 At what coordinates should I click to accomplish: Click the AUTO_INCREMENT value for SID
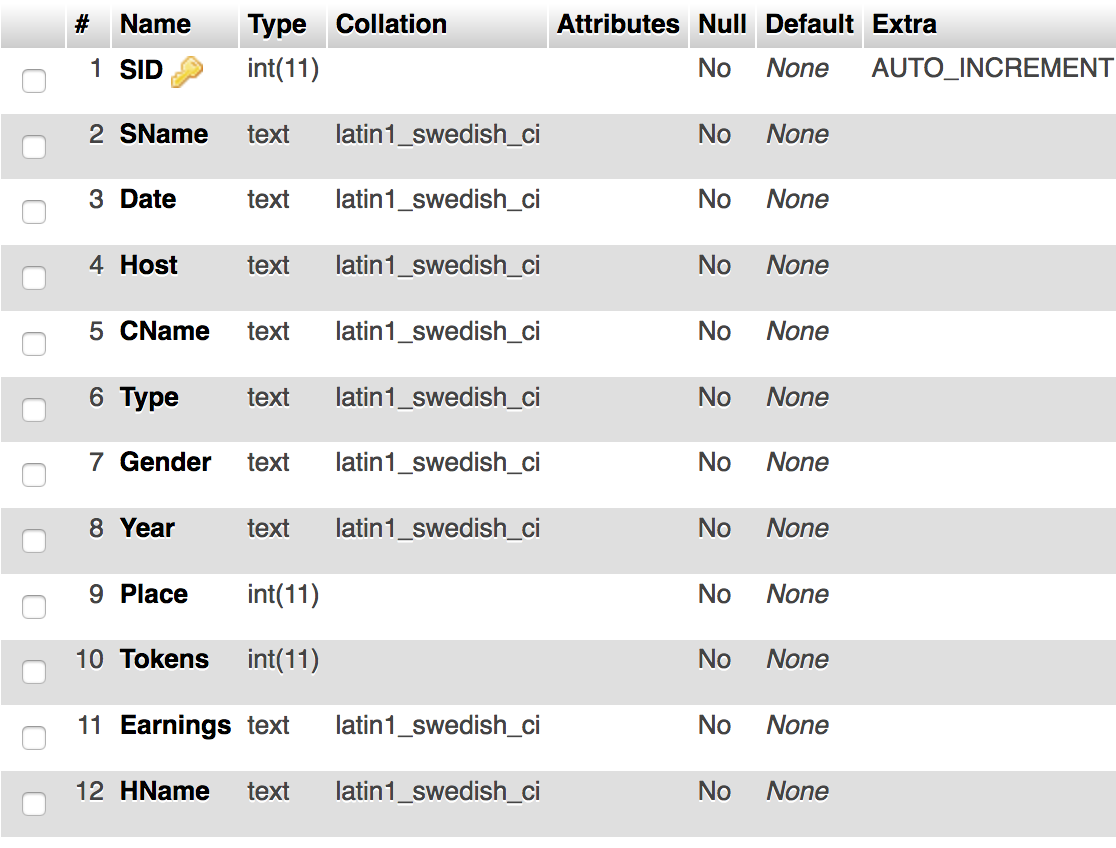[992, 68]
